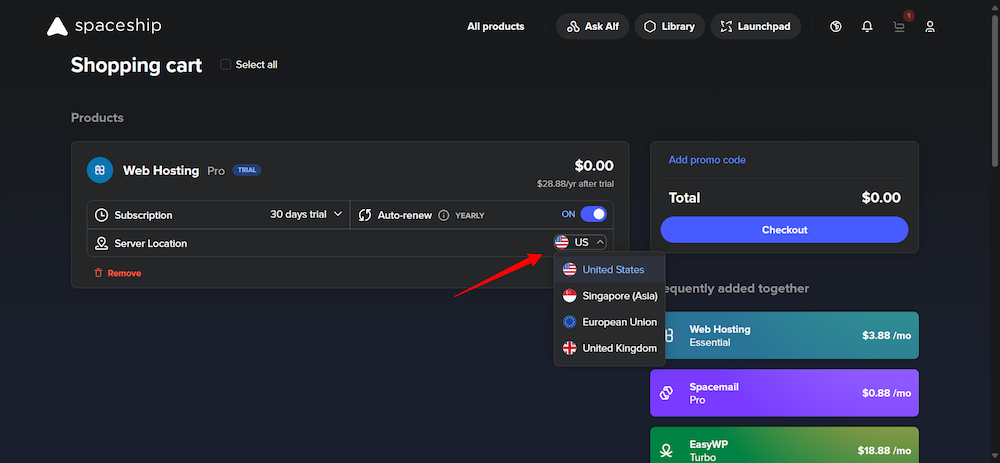Select Singapore (Asia) server location
This screenshot has height=463, width=1000.
(x=610, y=296)
